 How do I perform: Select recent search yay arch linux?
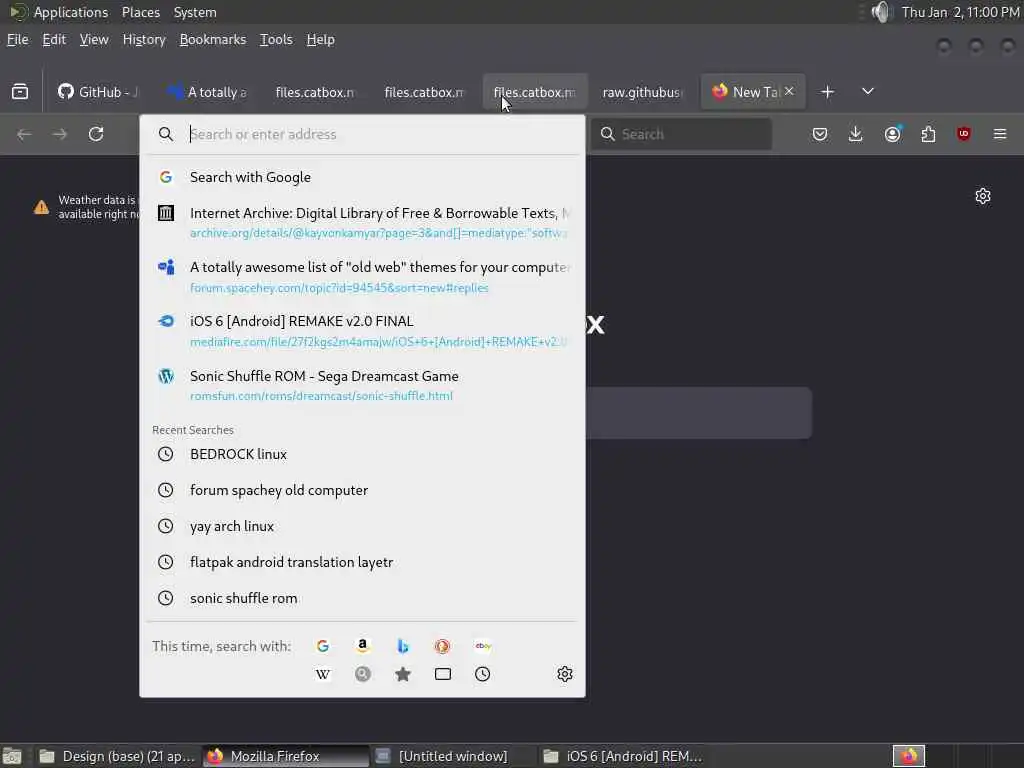coord(362,526)
